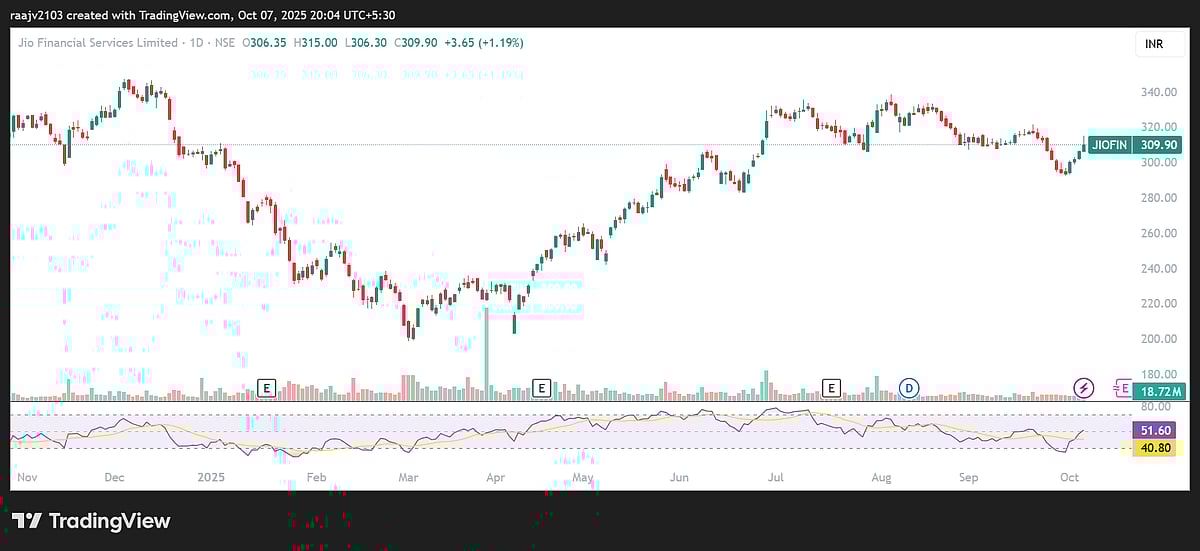
Task: Click the '2025' year label on time axis
Action: pyautogui.click(x=213, y=478)
